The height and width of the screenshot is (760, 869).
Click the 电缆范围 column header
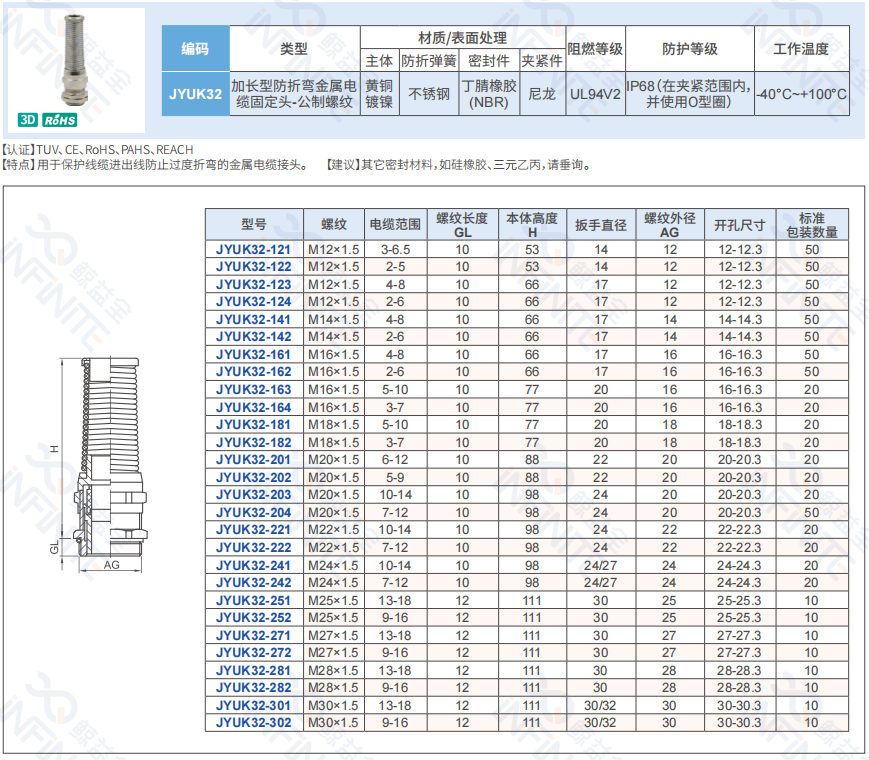(395, 225)
